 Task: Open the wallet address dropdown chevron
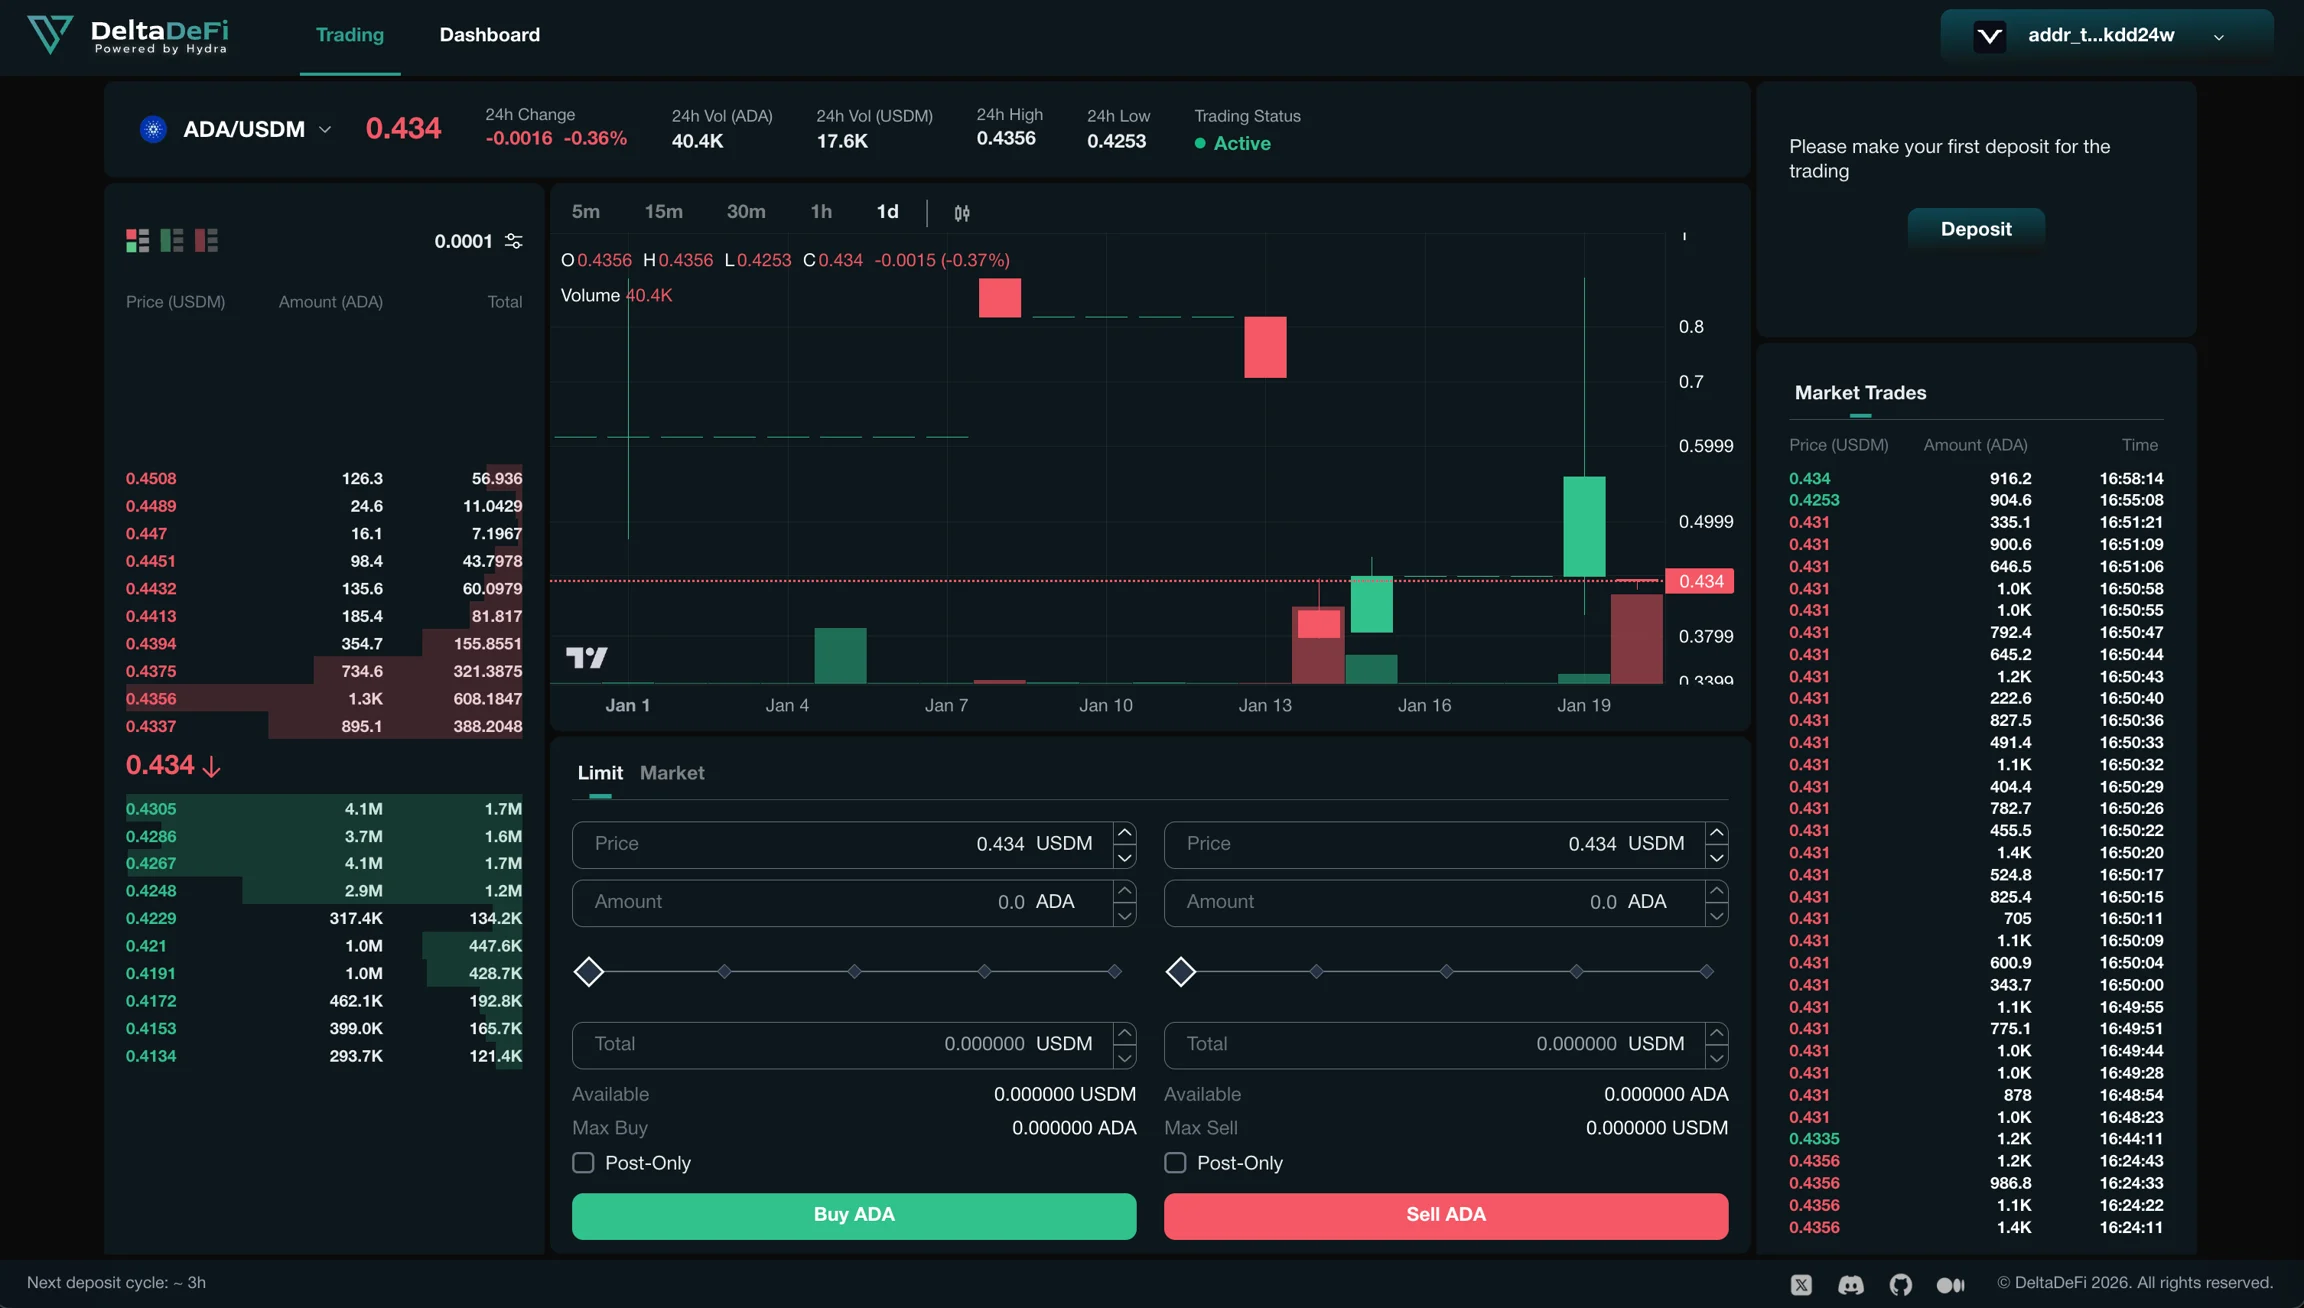2219,37
